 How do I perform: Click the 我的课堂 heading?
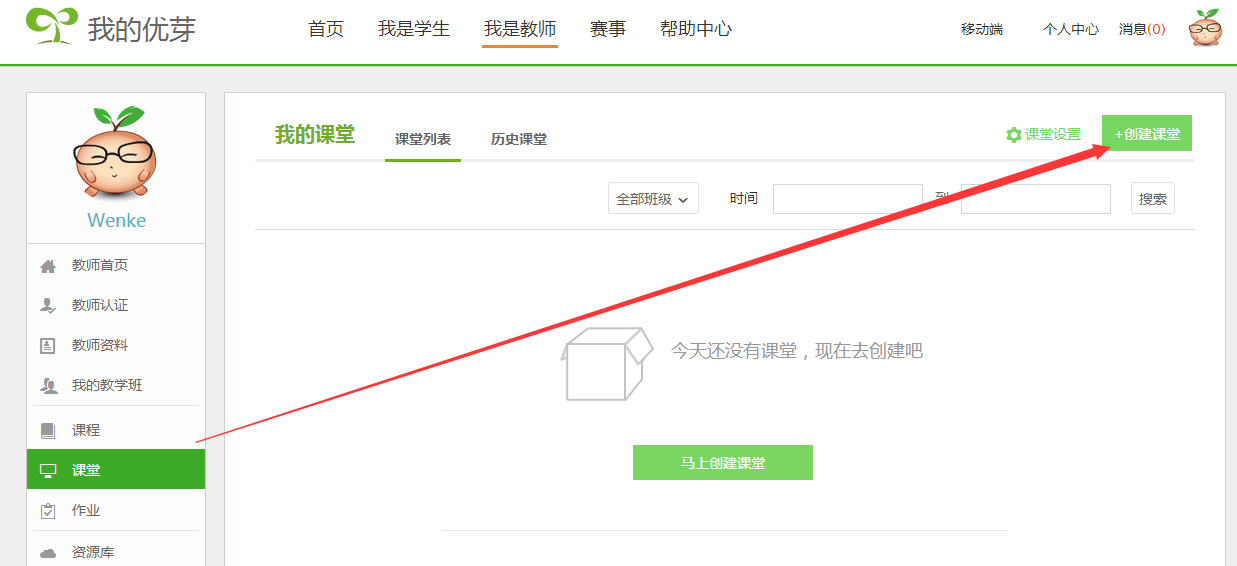[315, 135]
